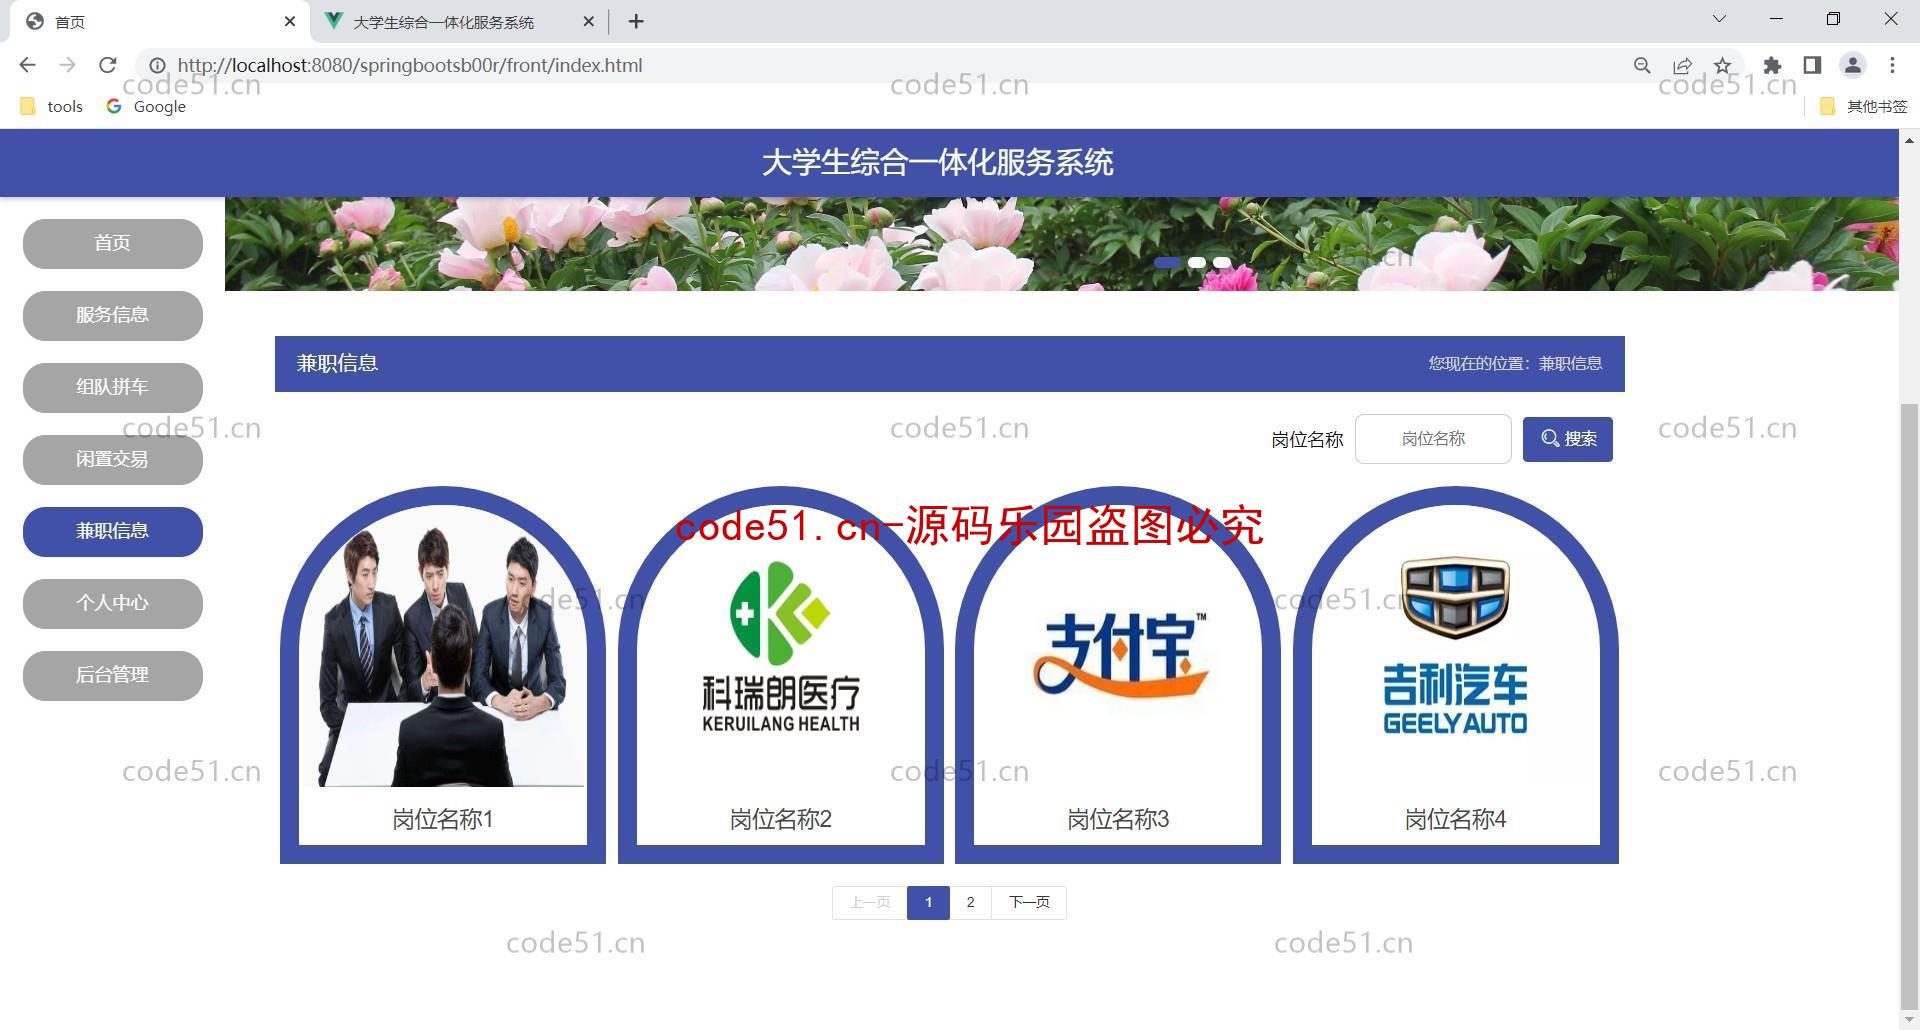Image resolution: width=1920 pixels, height=1030 pixels.
Task: Open the profile avatar icon
Action: pos(1852,65)
